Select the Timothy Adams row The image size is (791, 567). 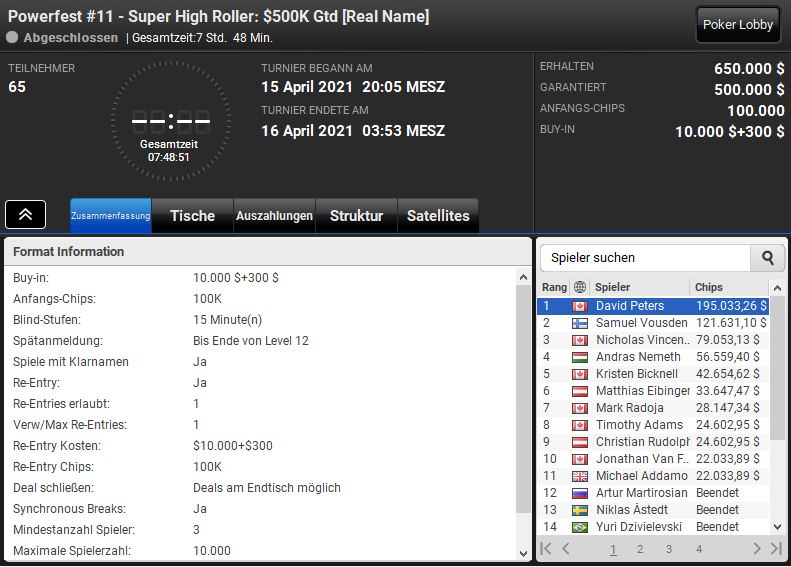coord(653,425)
